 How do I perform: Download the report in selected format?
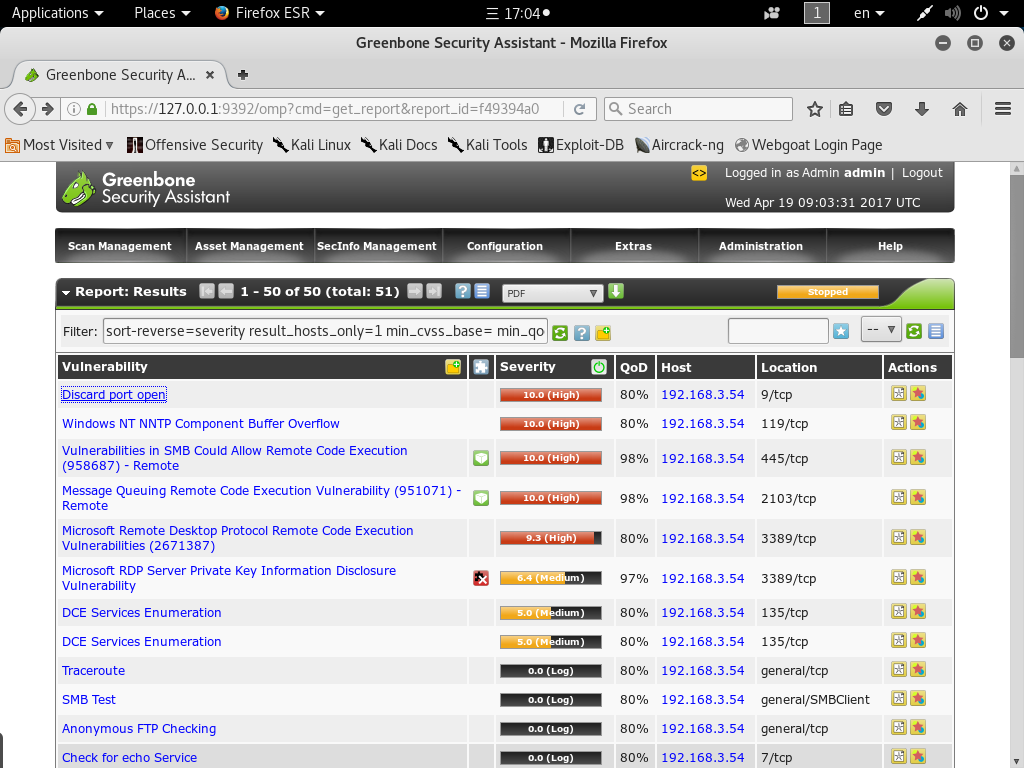tap(616, 291)
